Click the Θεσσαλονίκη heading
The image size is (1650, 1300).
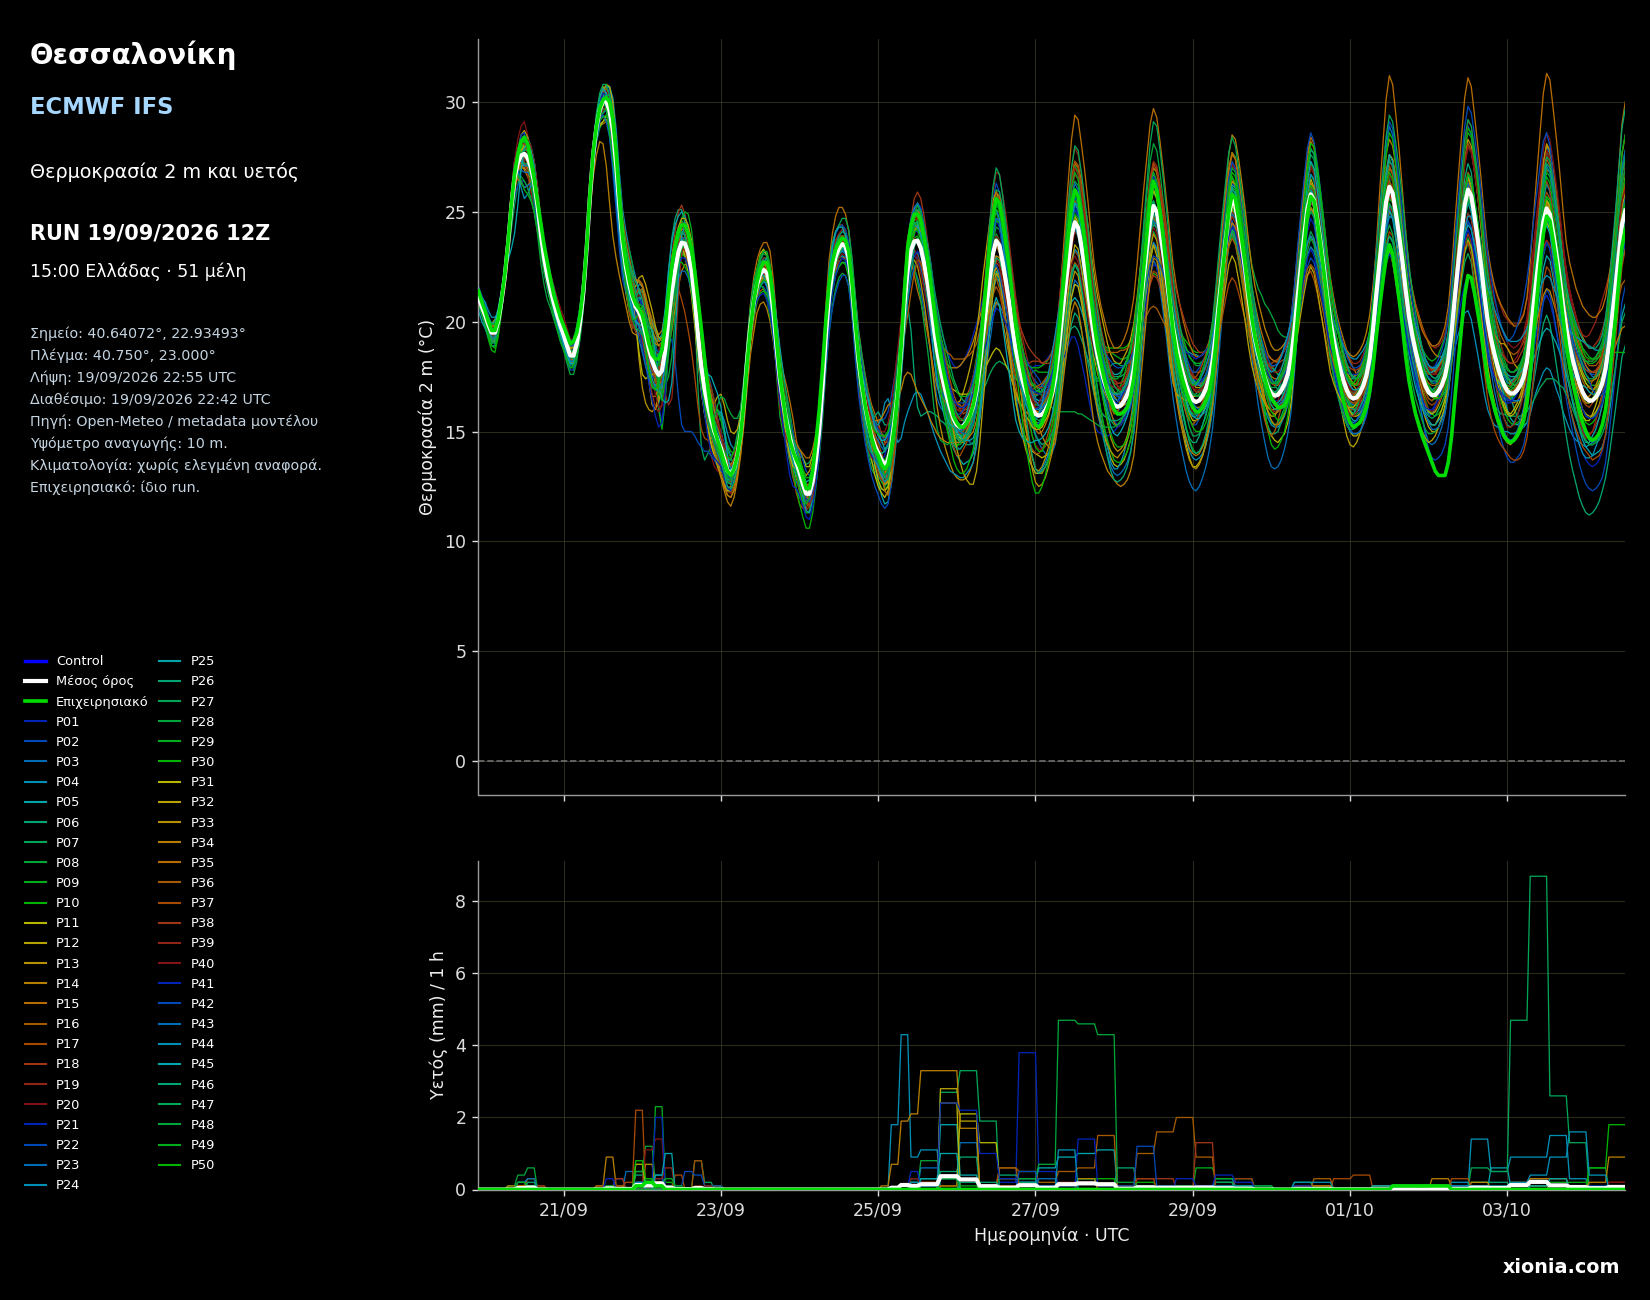(x=133, y=56)
